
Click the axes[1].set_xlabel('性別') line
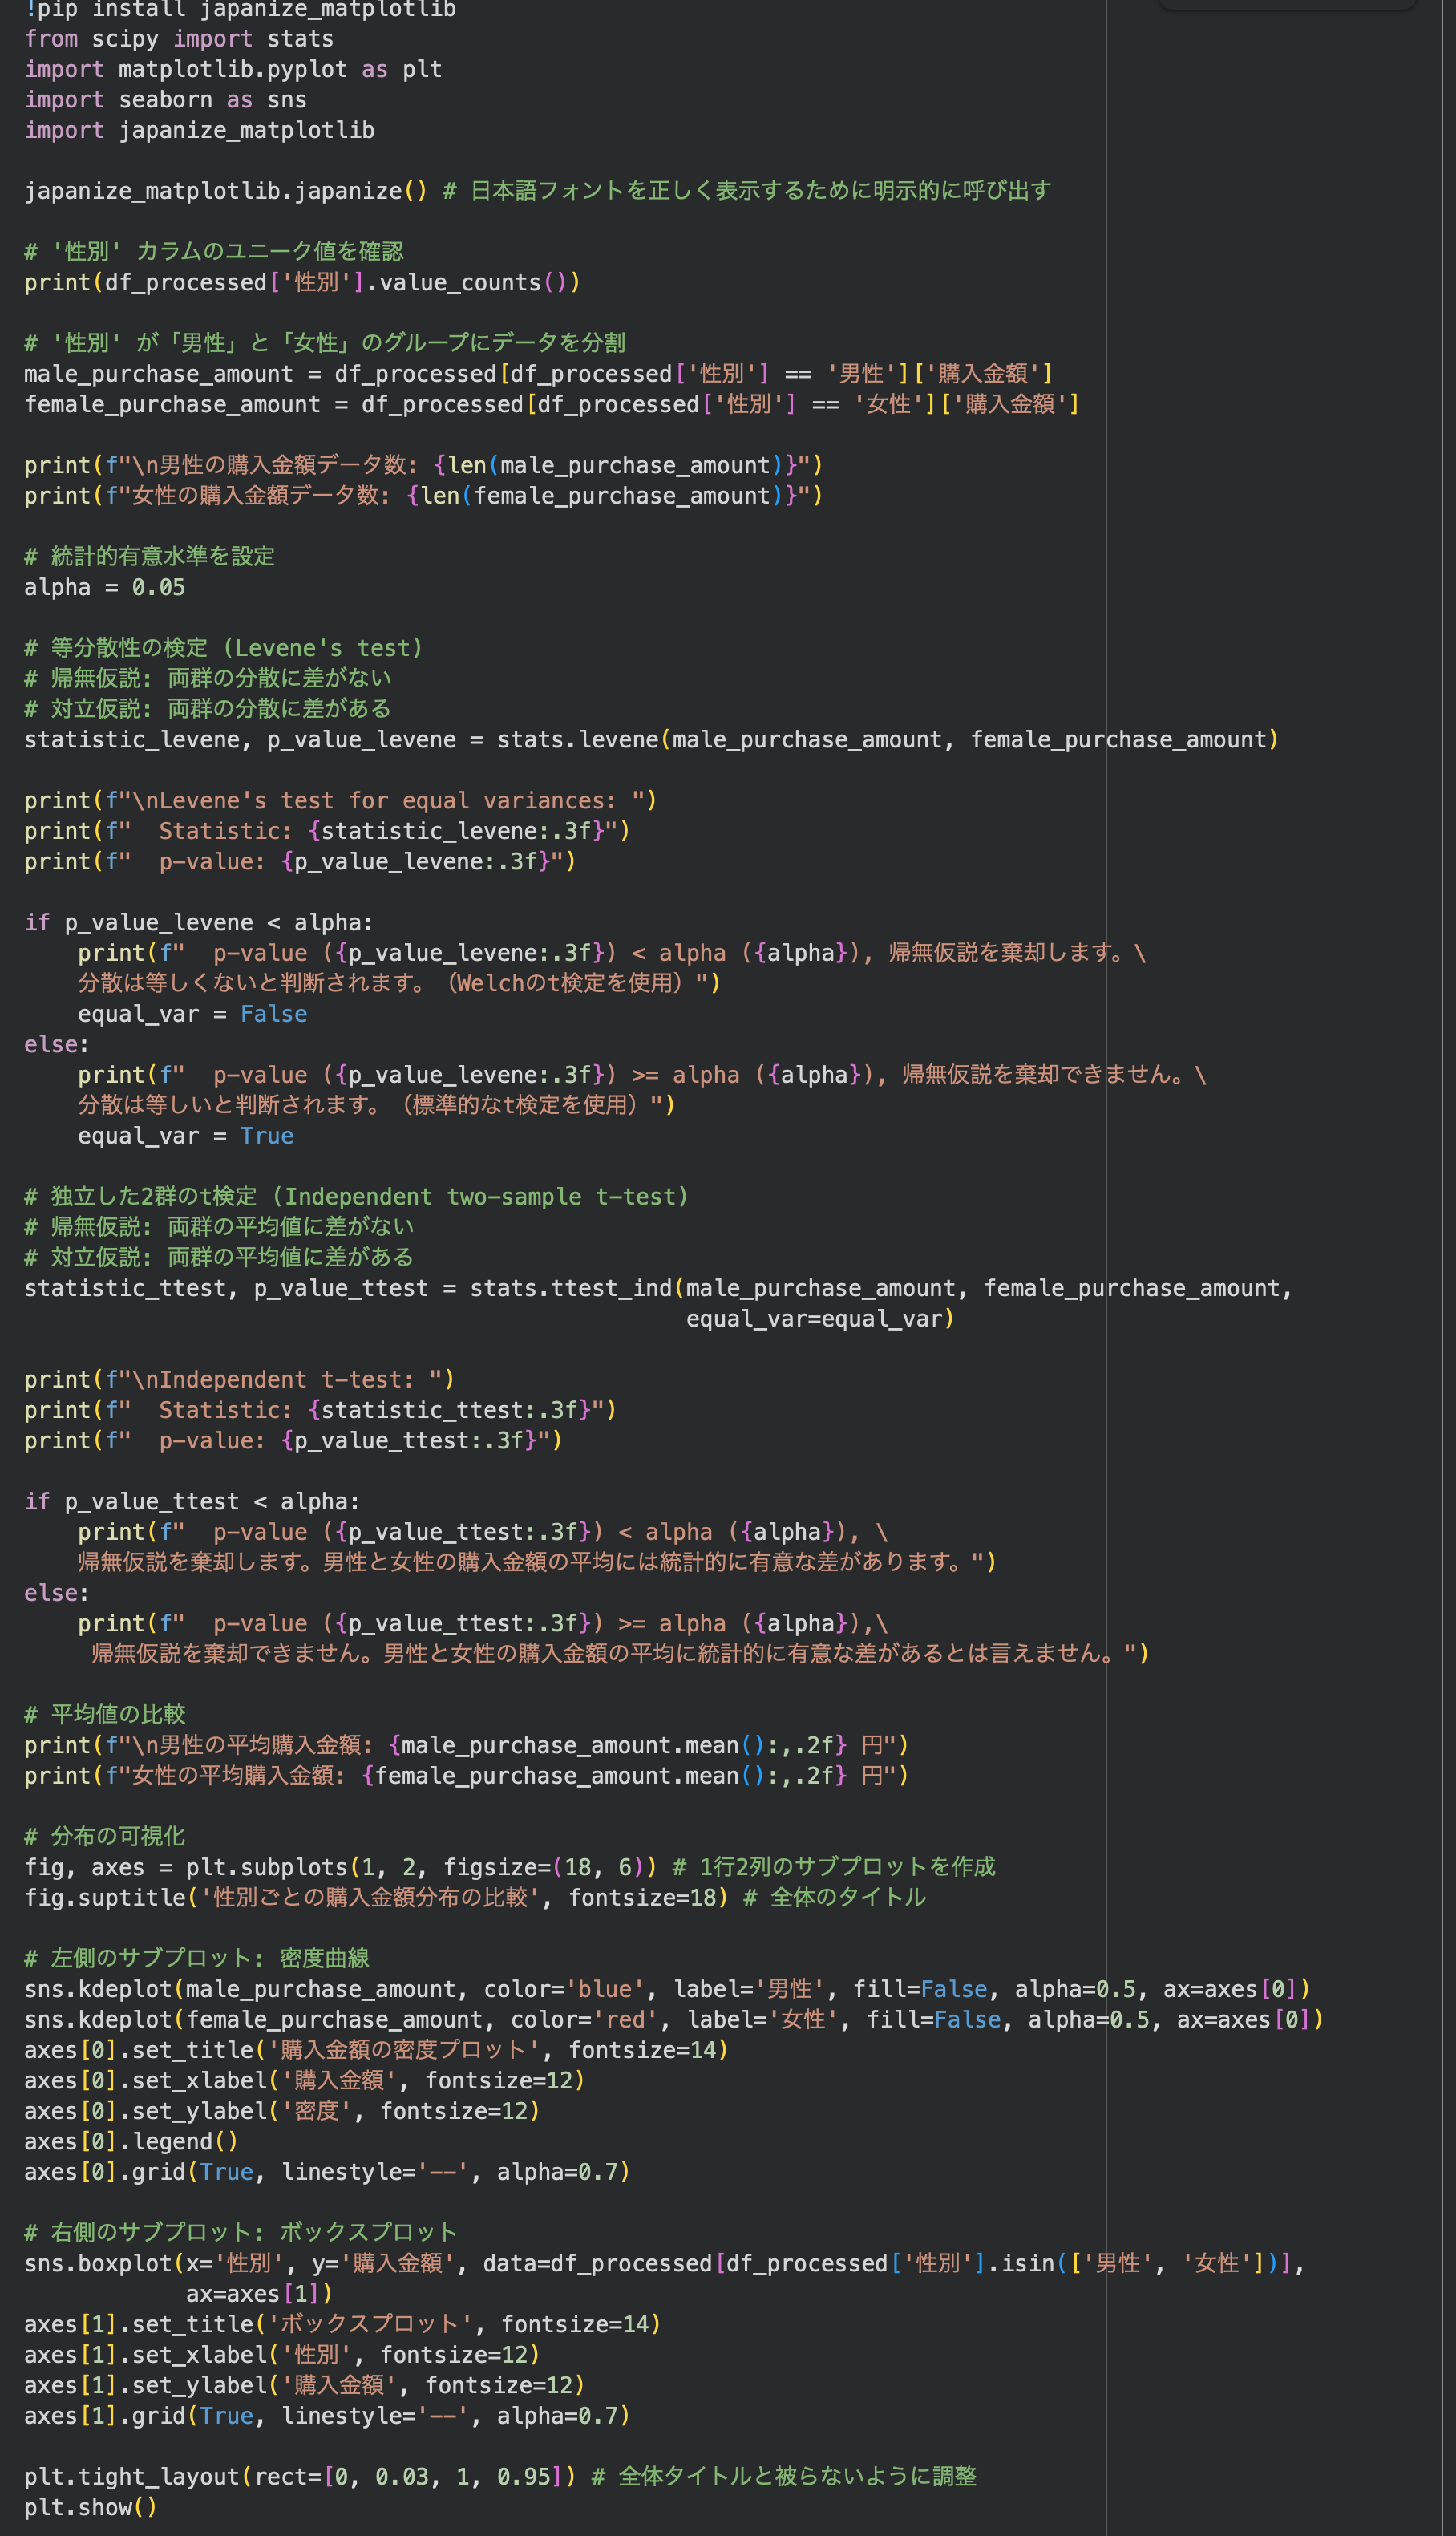282,2355
